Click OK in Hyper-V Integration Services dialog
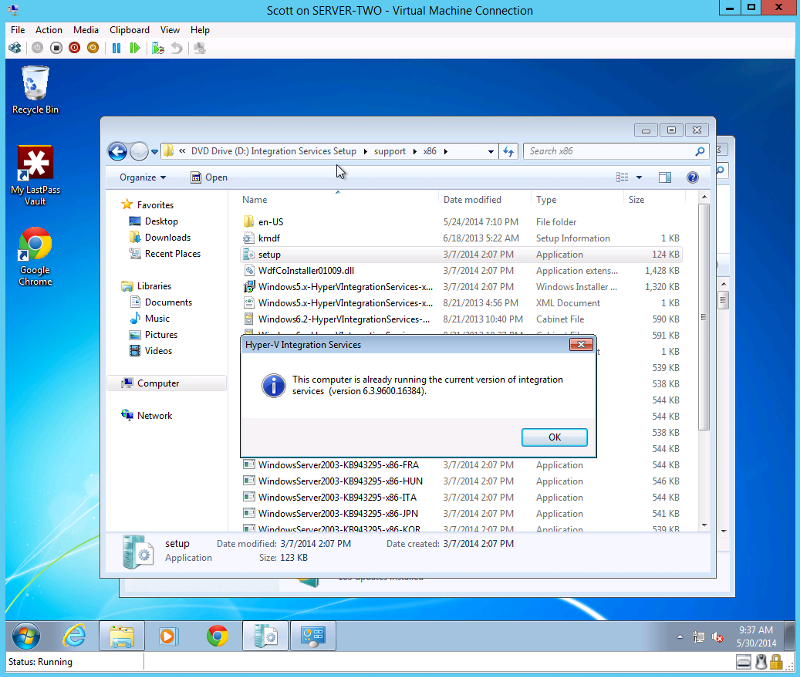The height and width of the screenshot is (677, 800). [554, 437]
